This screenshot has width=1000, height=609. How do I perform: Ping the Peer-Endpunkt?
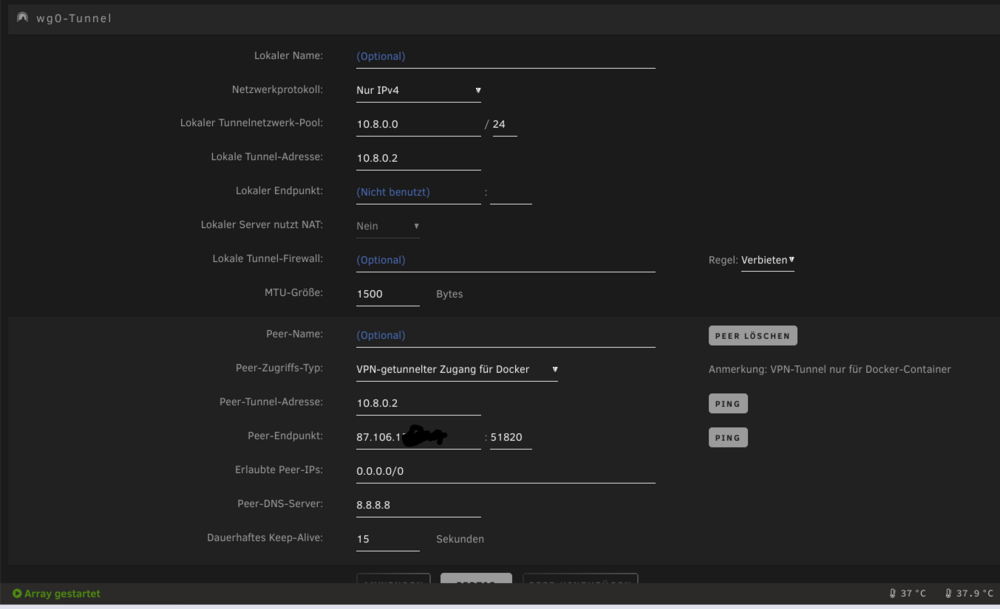click(728, 437)
